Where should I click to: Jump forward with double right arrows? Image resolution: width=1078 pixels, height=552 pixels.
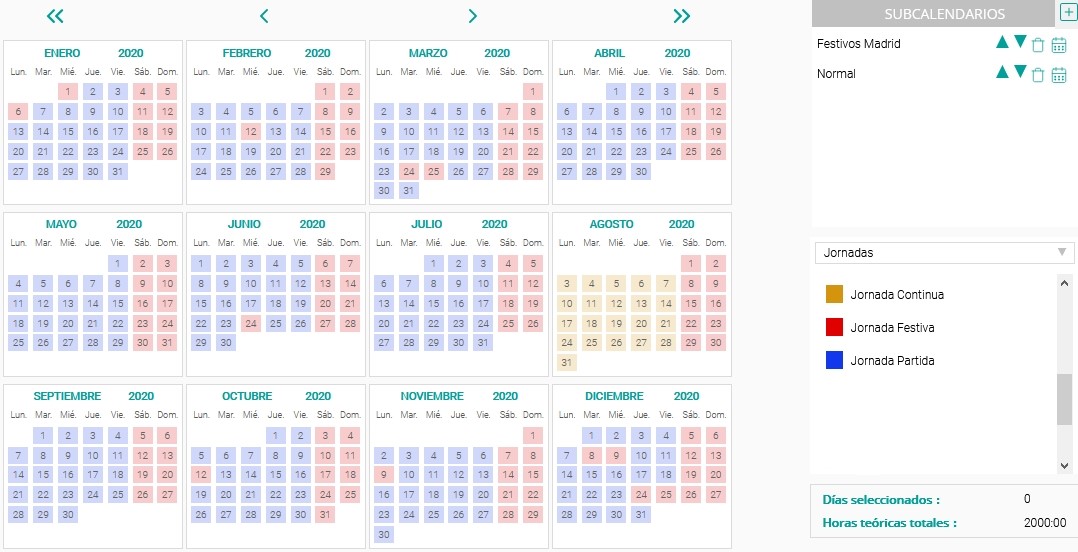point(681,16)
